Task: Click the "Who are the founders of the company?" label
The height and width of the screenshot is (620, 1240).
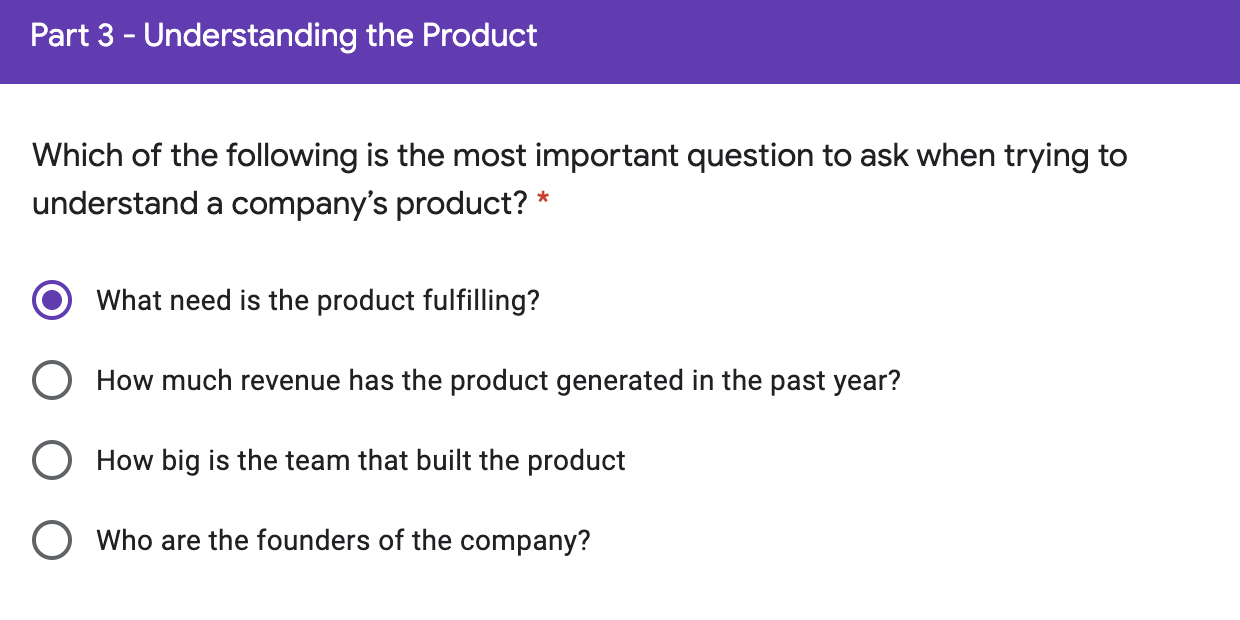Action: [x=343, y=541]
